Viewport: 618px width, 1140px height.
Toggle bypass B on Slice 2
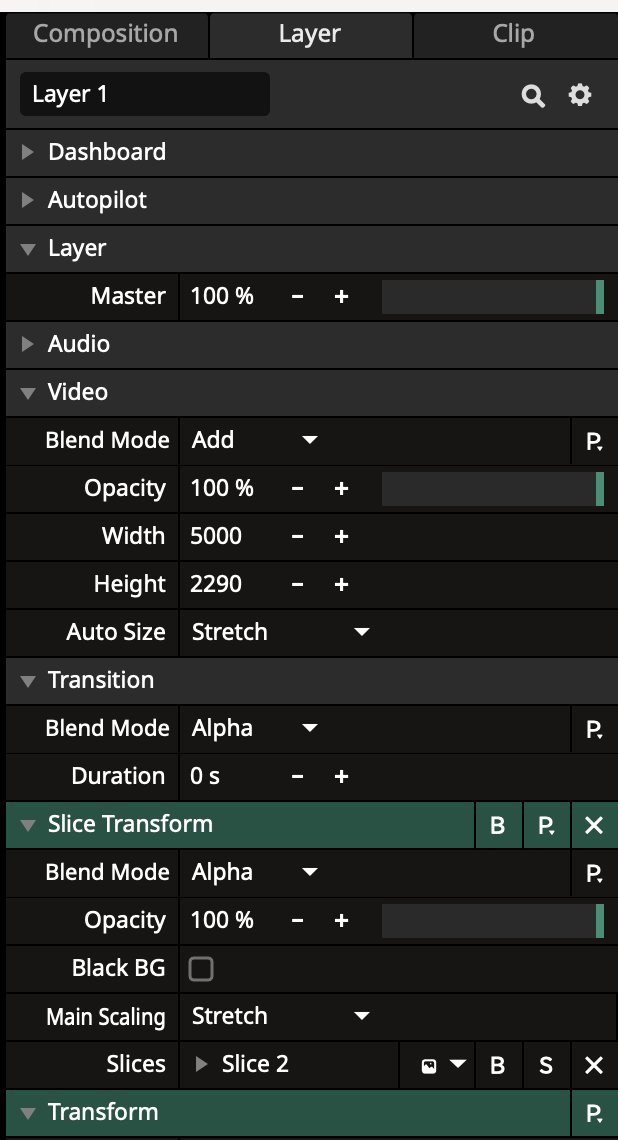(x=497, y=1065)
